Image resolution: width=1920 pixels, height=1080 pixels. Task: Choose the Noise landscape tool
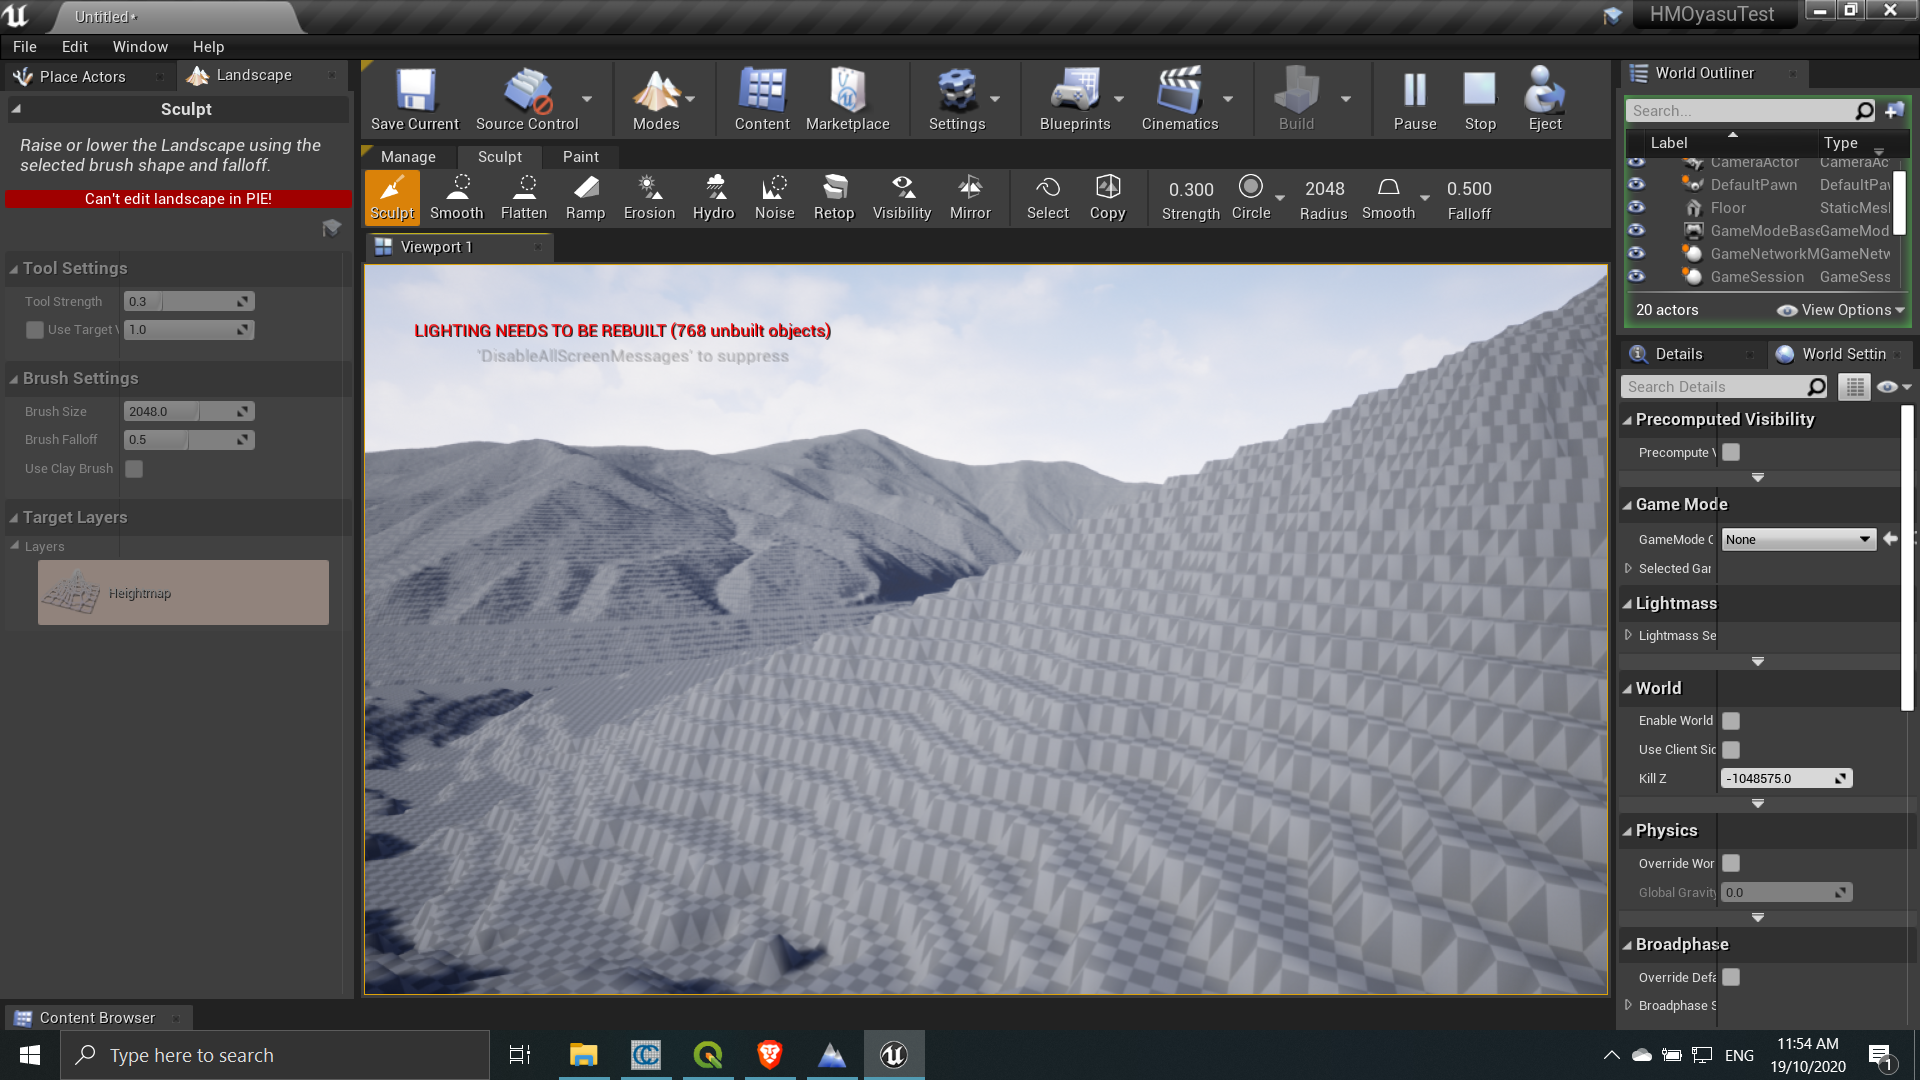[774, 197]
